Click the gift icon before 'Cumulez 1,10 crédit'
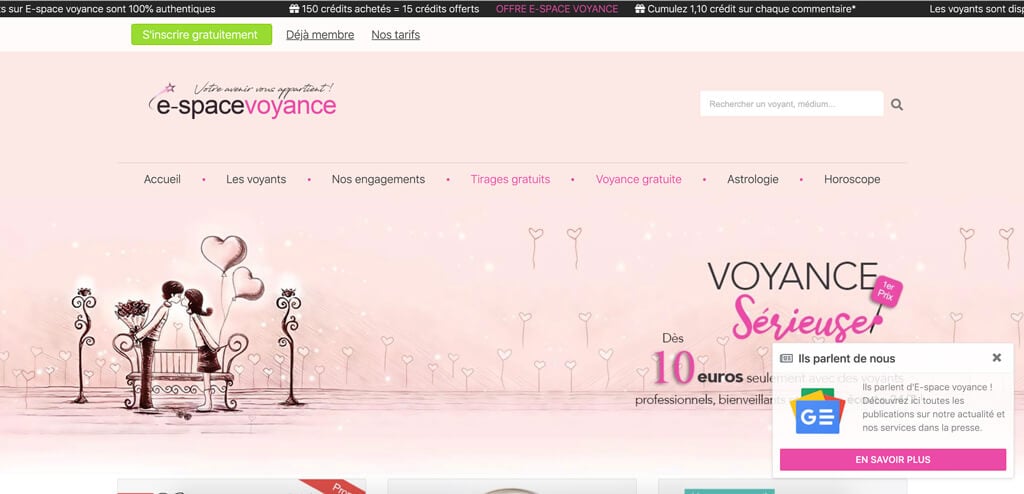The height and width of the screenshot is (494, 1024). tap(640, 9)
